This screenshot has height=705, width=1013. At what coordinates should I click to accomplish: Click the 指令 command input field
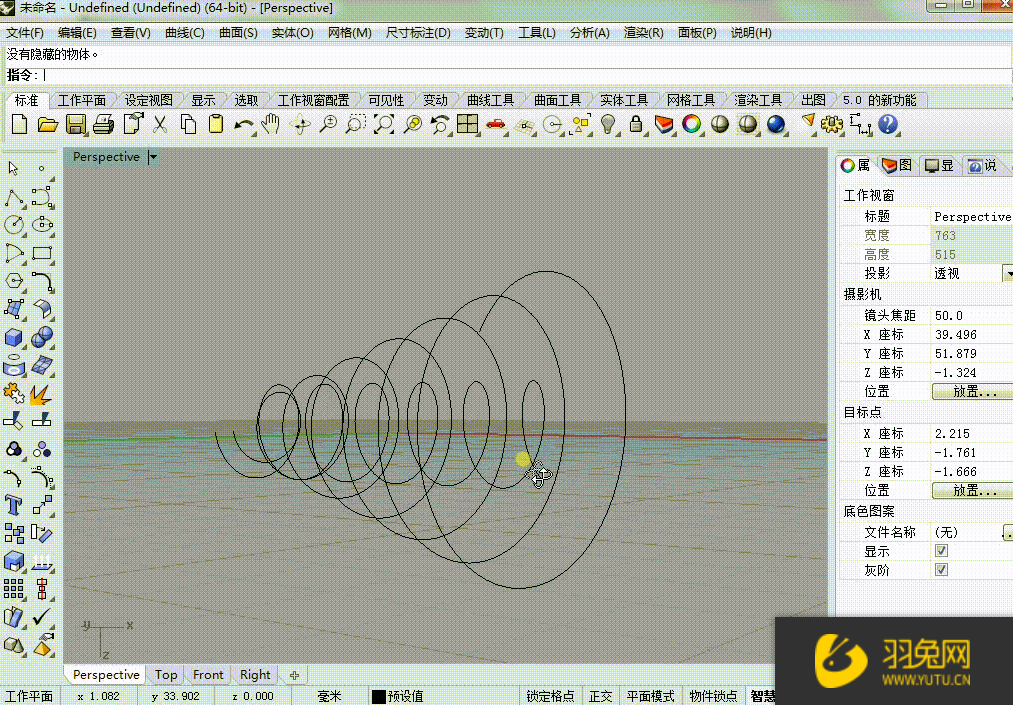[x=527, y=76]
